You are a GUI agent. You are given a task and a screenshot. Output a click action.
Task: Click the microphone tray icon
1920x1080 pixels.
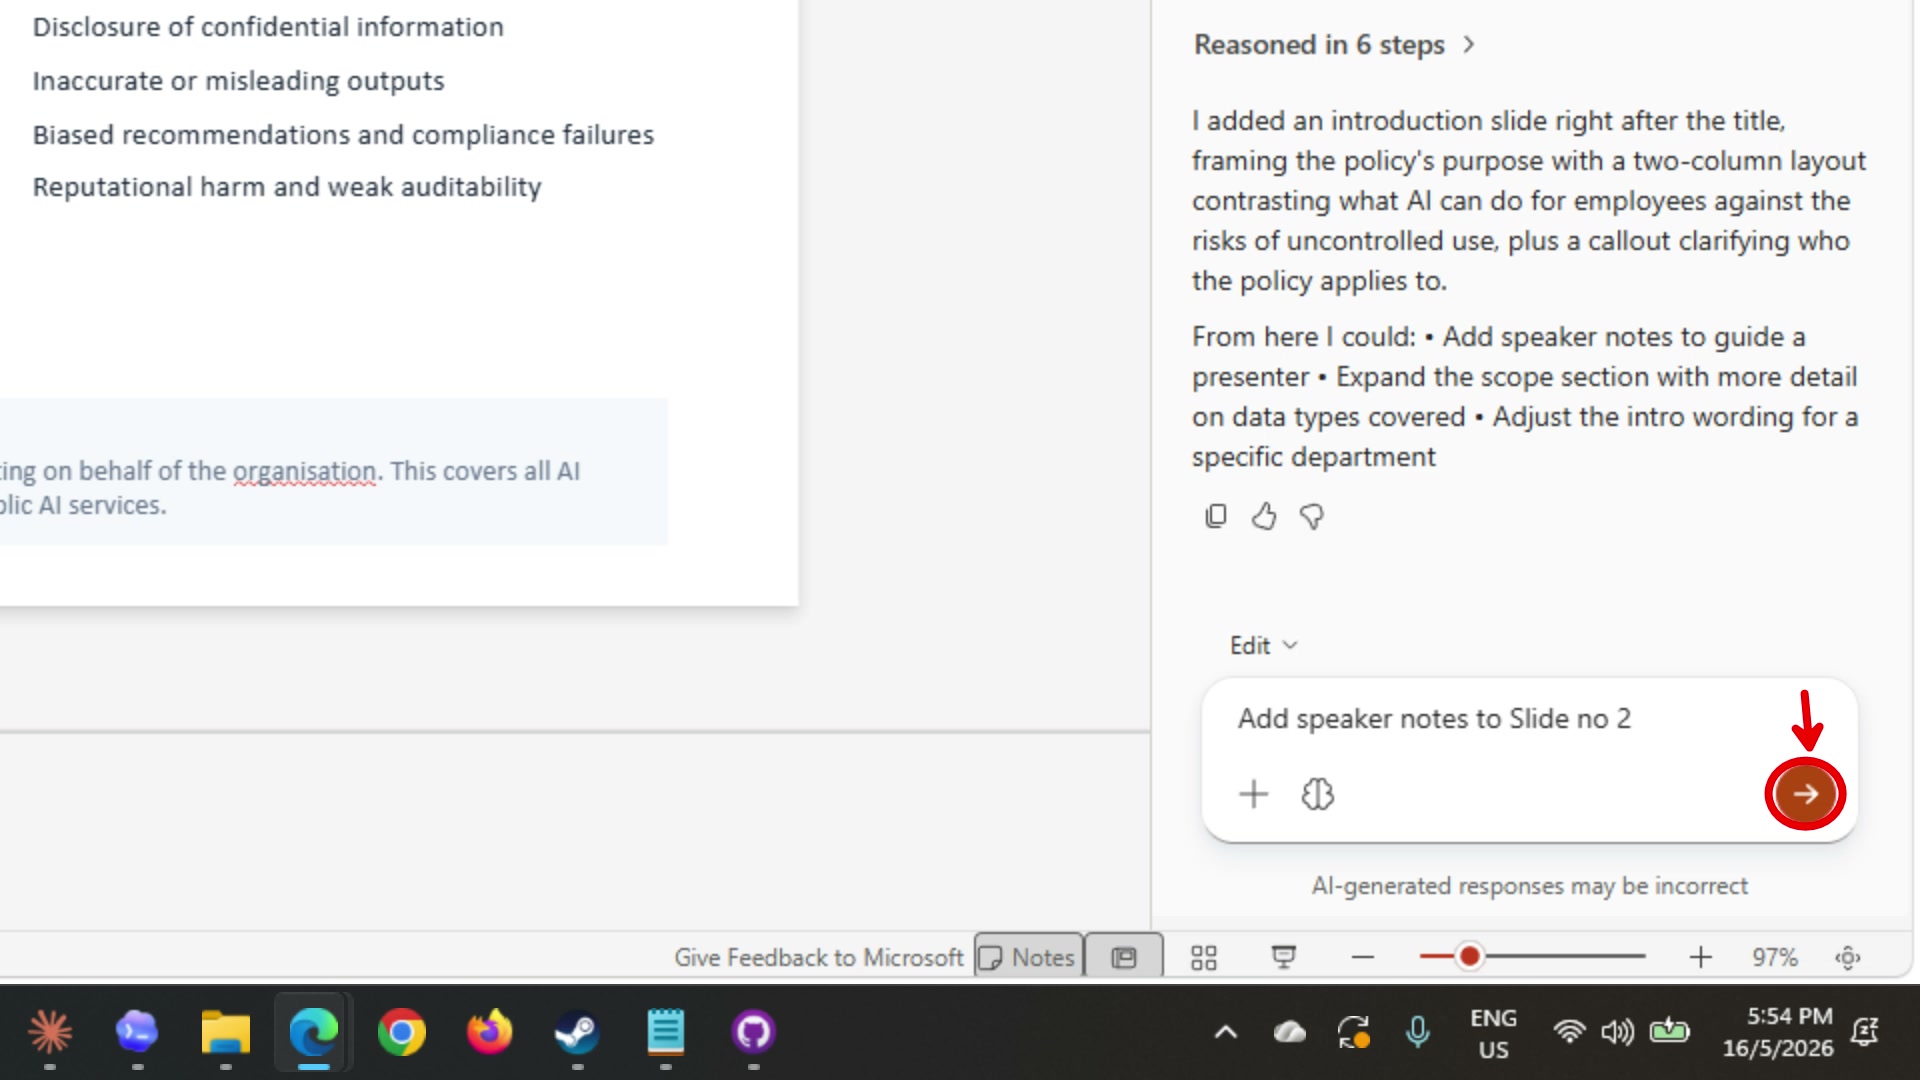coord(1417,1032)
